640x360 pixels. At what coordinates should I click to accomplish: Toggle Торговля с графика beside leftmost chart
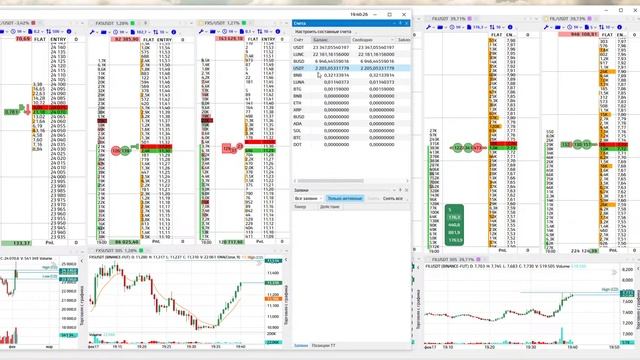point(82,305)
